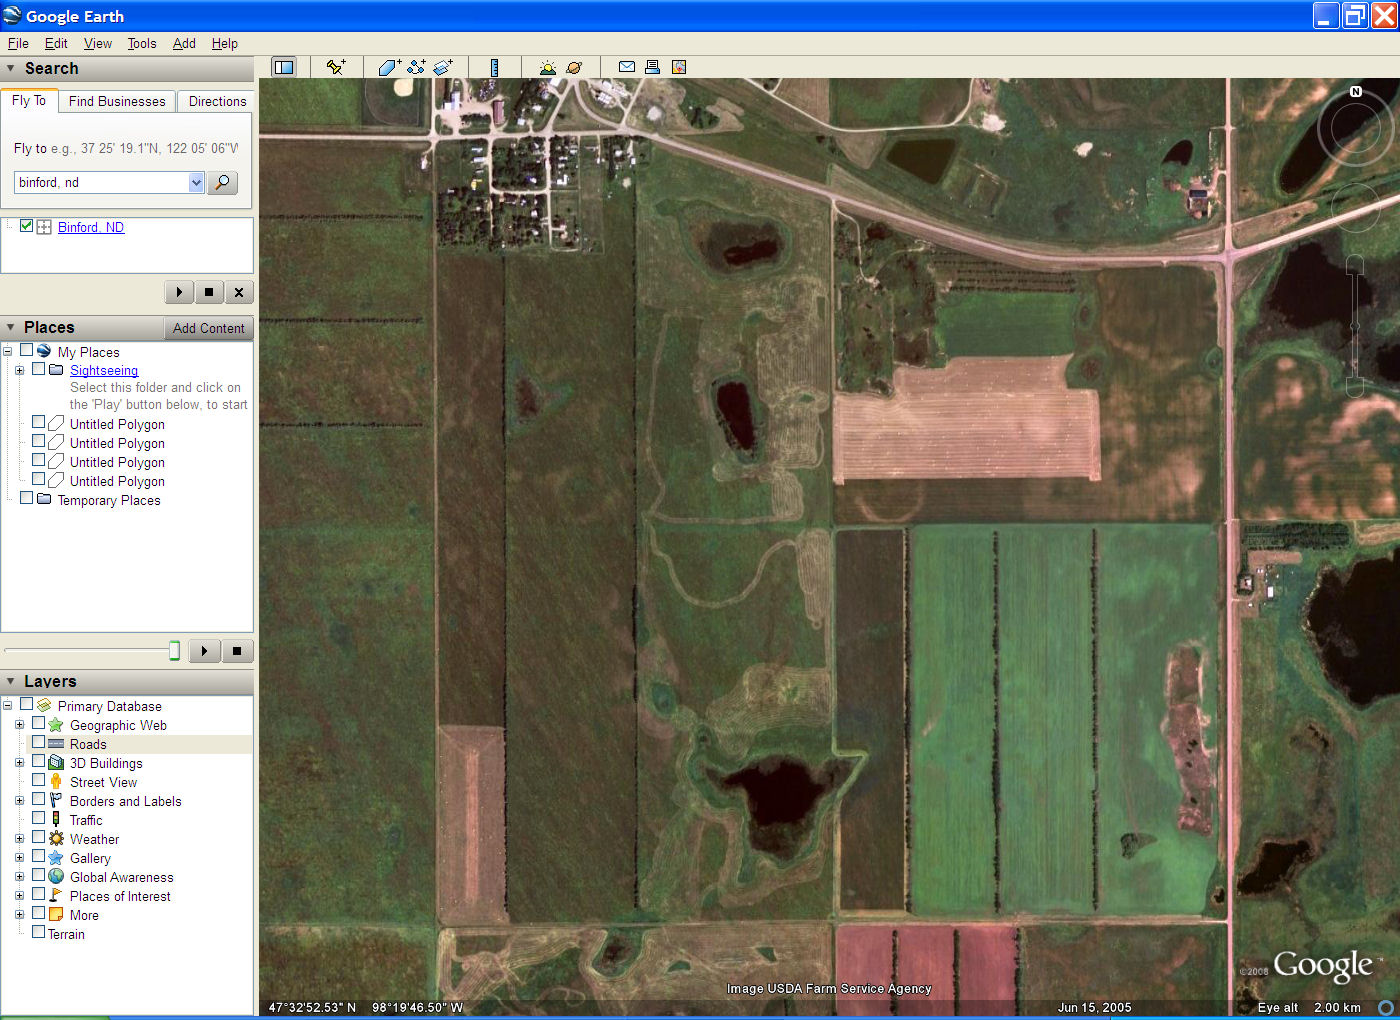
Task: Expand the Geographic Web layer node
Action: (x=19, y=724)
